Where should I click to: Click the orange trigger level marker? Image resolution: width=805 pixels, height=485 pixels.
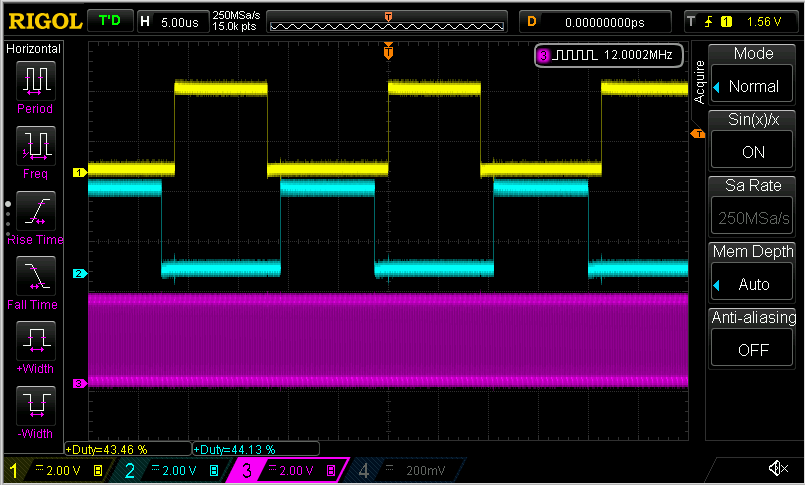click(697, 133)
